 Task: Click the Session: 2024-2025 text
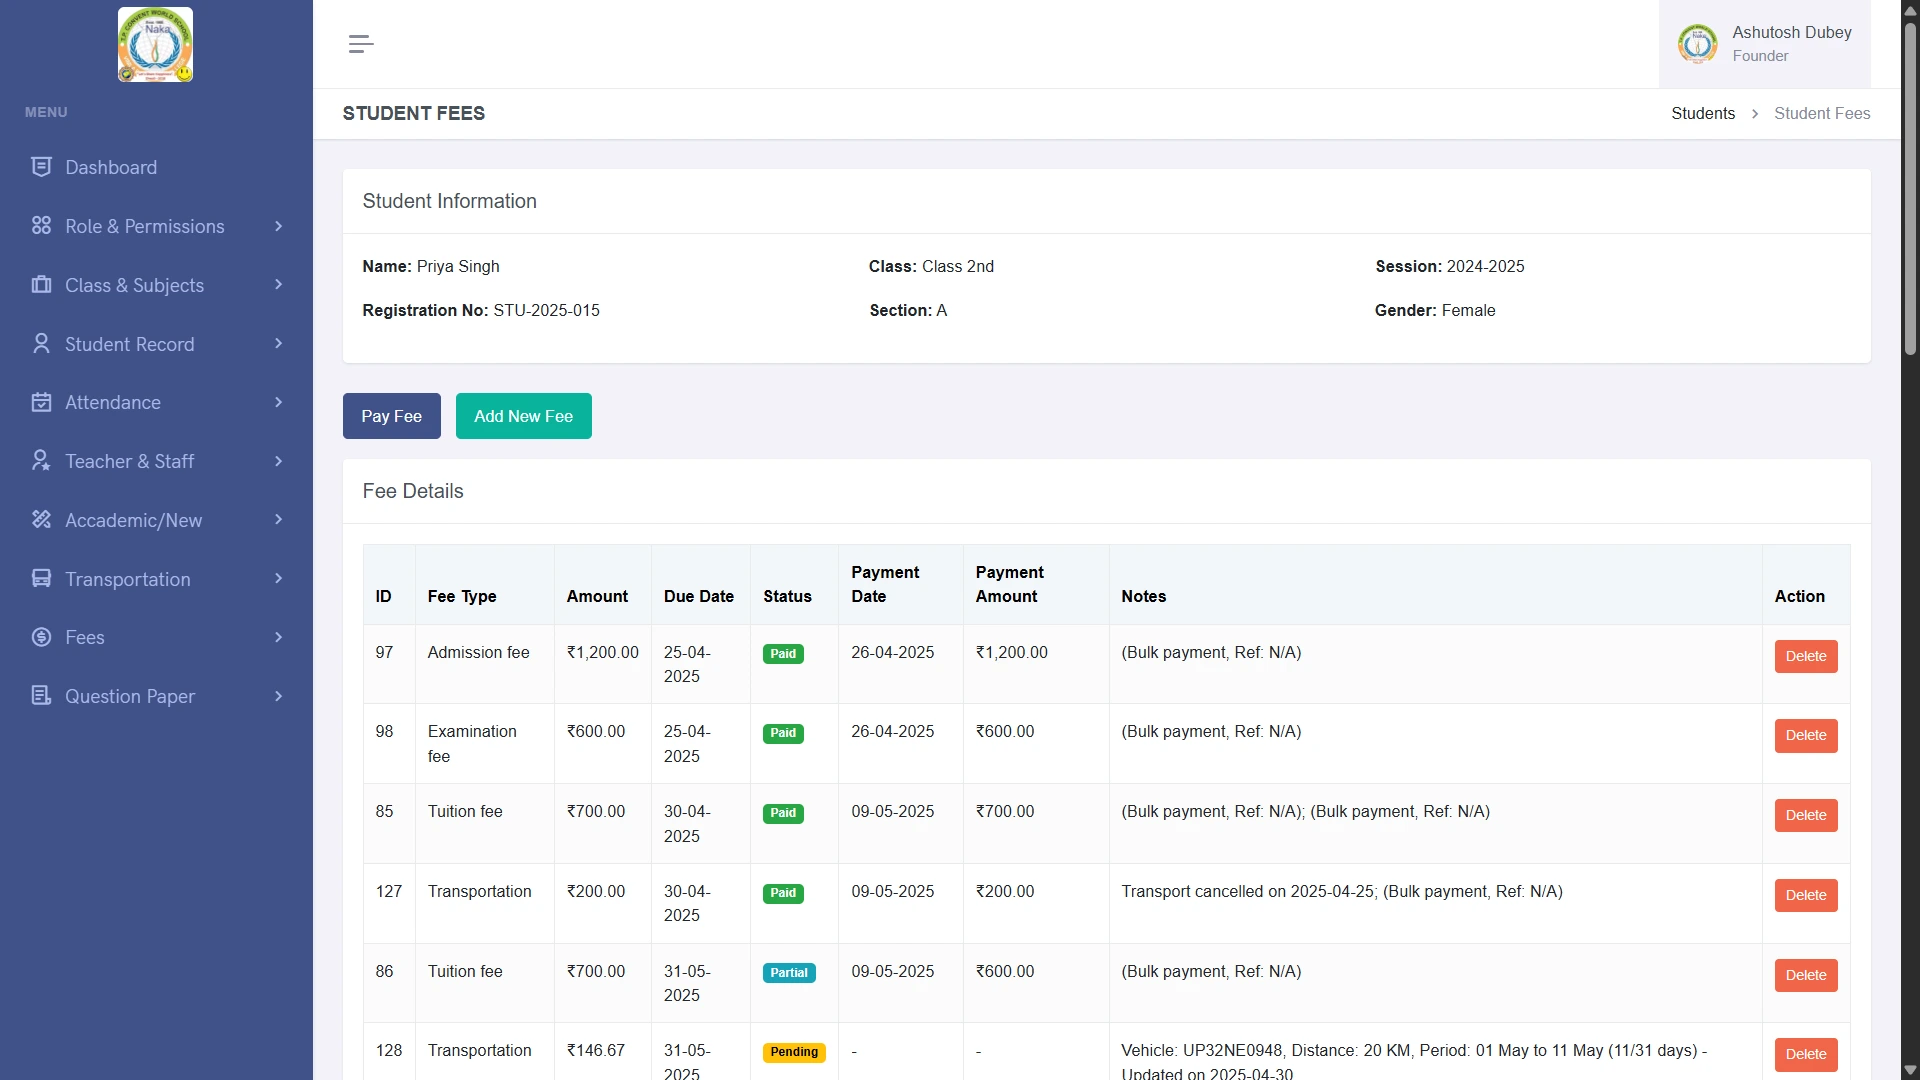click(1449, 267)
